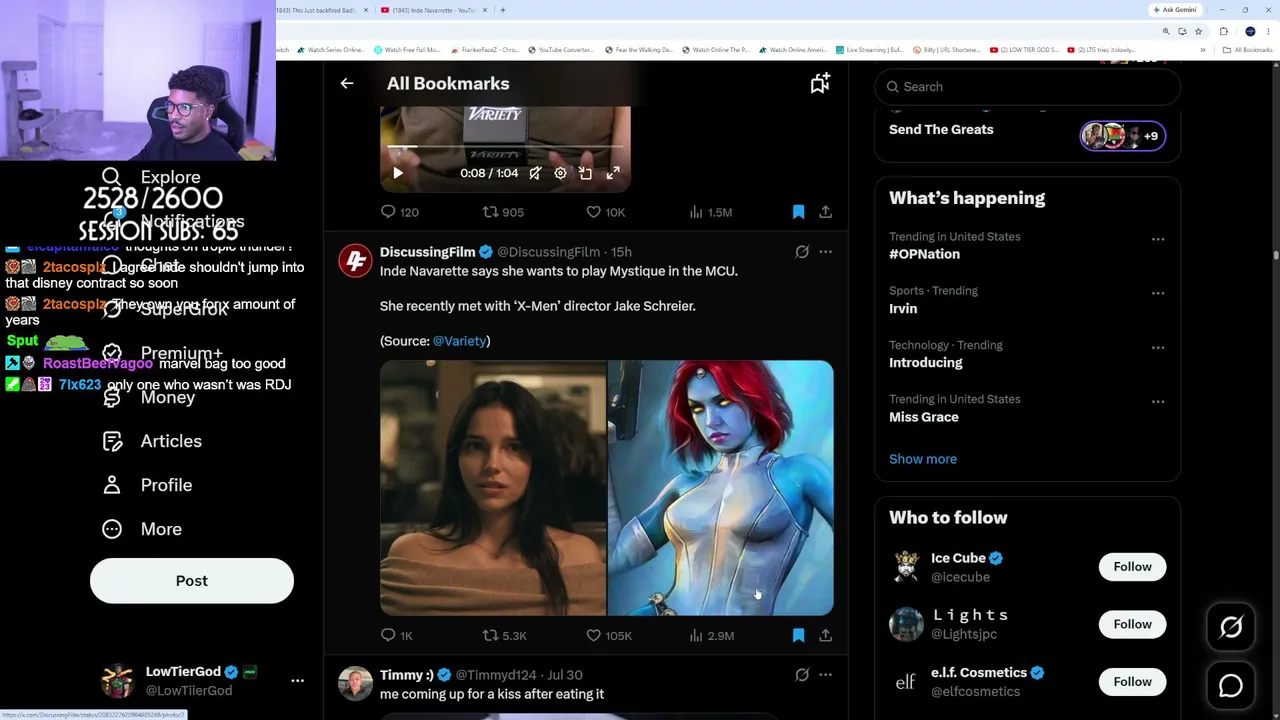The width and height of the screenshot is (1280, 720).
Task: Open the video settings gear
Action: [560, 173]
